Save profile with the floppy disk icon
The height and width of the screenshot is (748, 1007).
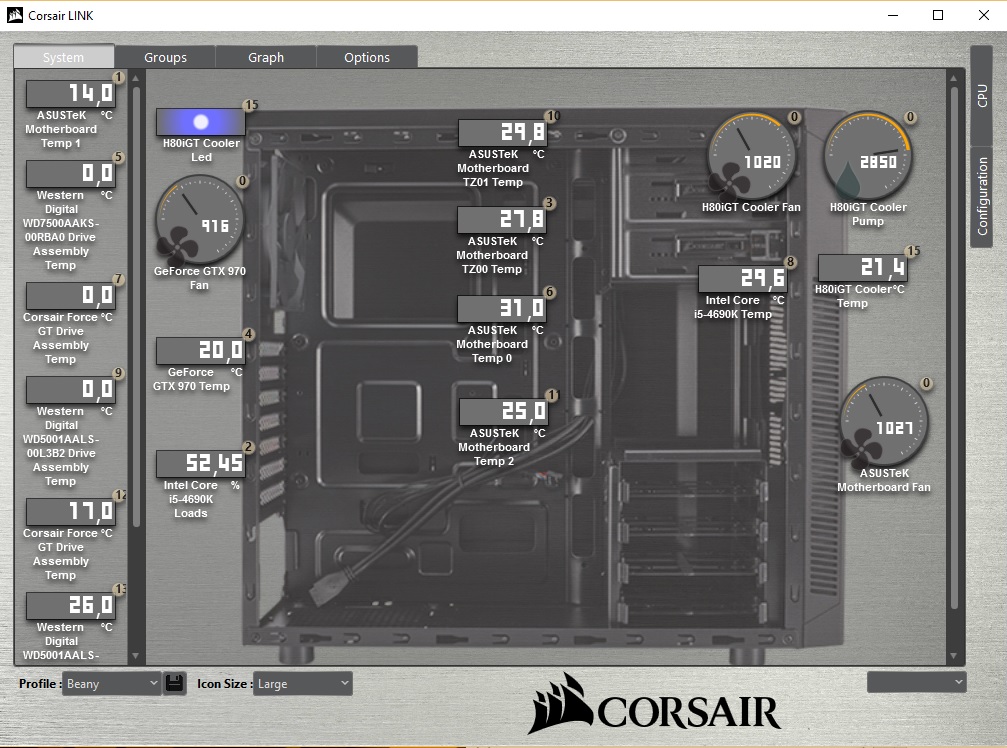click(174, 683)
